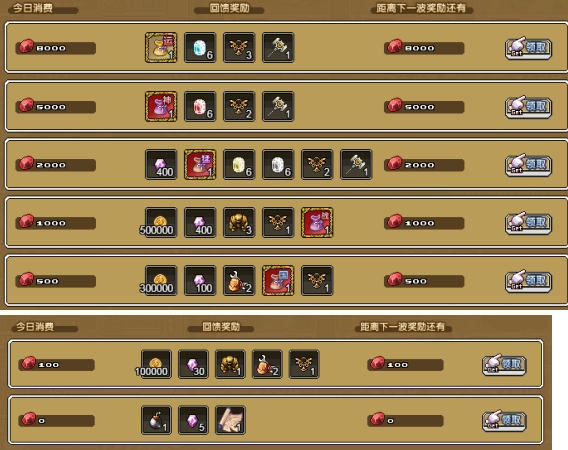The image size is (568, 450).
Task: Select the red gem in 5000 row
Action: coord(200,107)
